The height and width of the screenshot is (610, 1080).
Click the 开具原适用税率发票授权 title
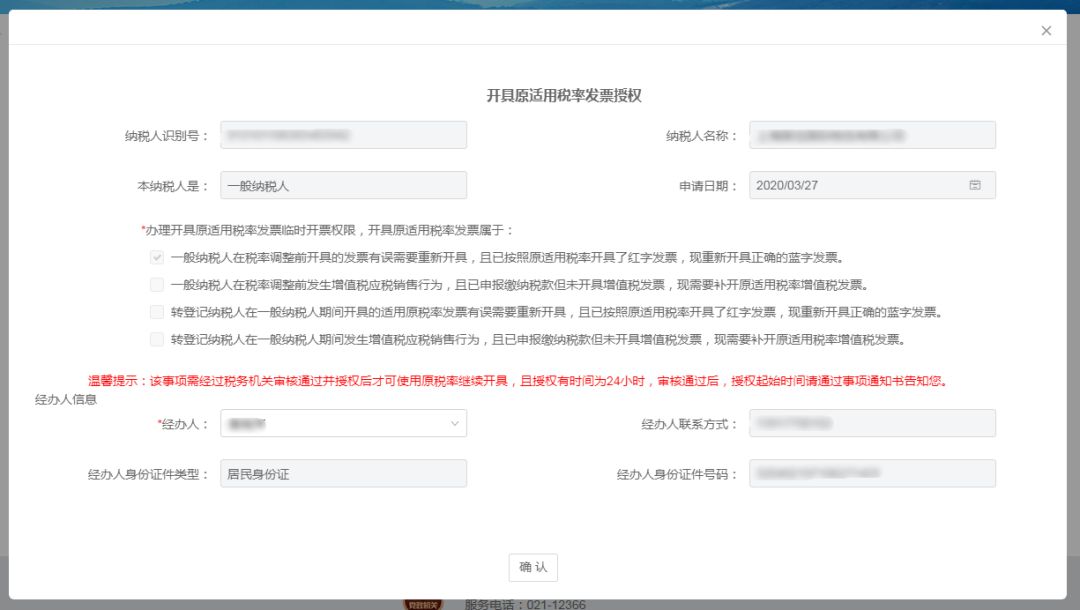(564, 96)
